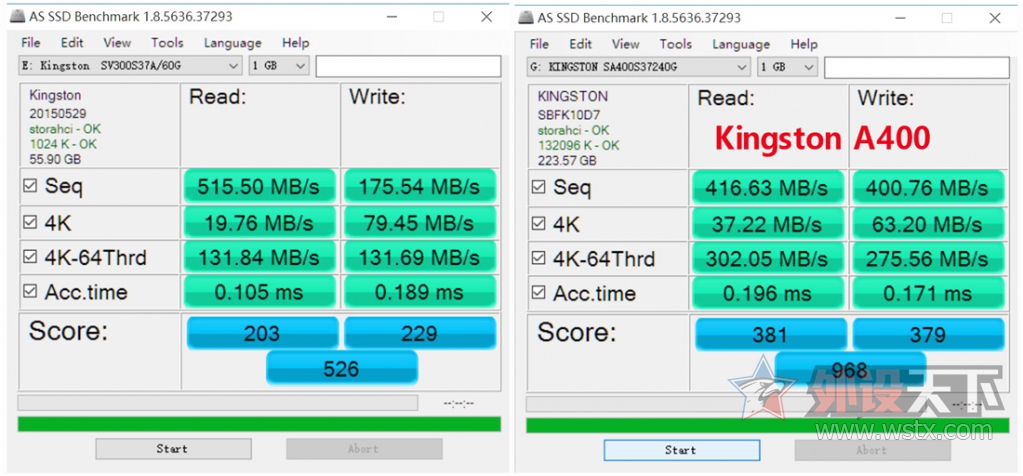Click AS SSD app icon in left window title
This screenshot has width=1023, height=476.
[x=18, y=17]
